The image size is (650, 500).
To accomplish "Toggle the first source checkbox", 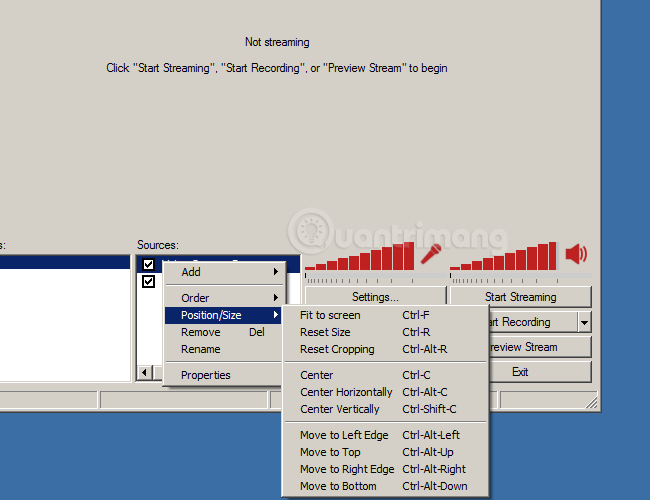I will (x=148, y=264).
